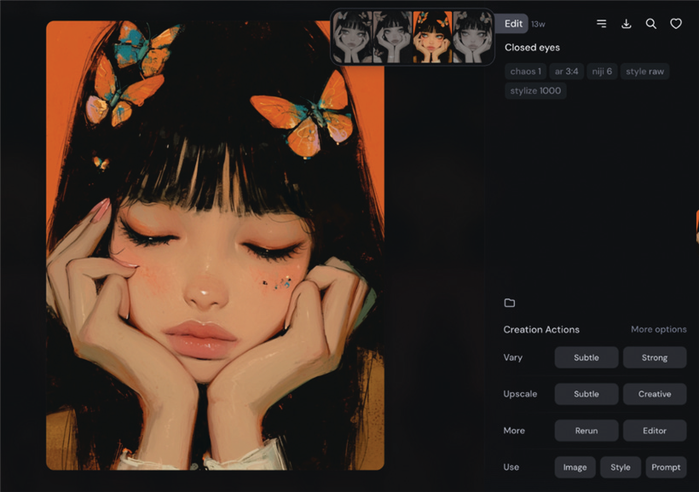Screen dimensions: 699x492
Task: Click the 'Creation Actions' heading
Action: pyautogui.click(x=541, y=329)
